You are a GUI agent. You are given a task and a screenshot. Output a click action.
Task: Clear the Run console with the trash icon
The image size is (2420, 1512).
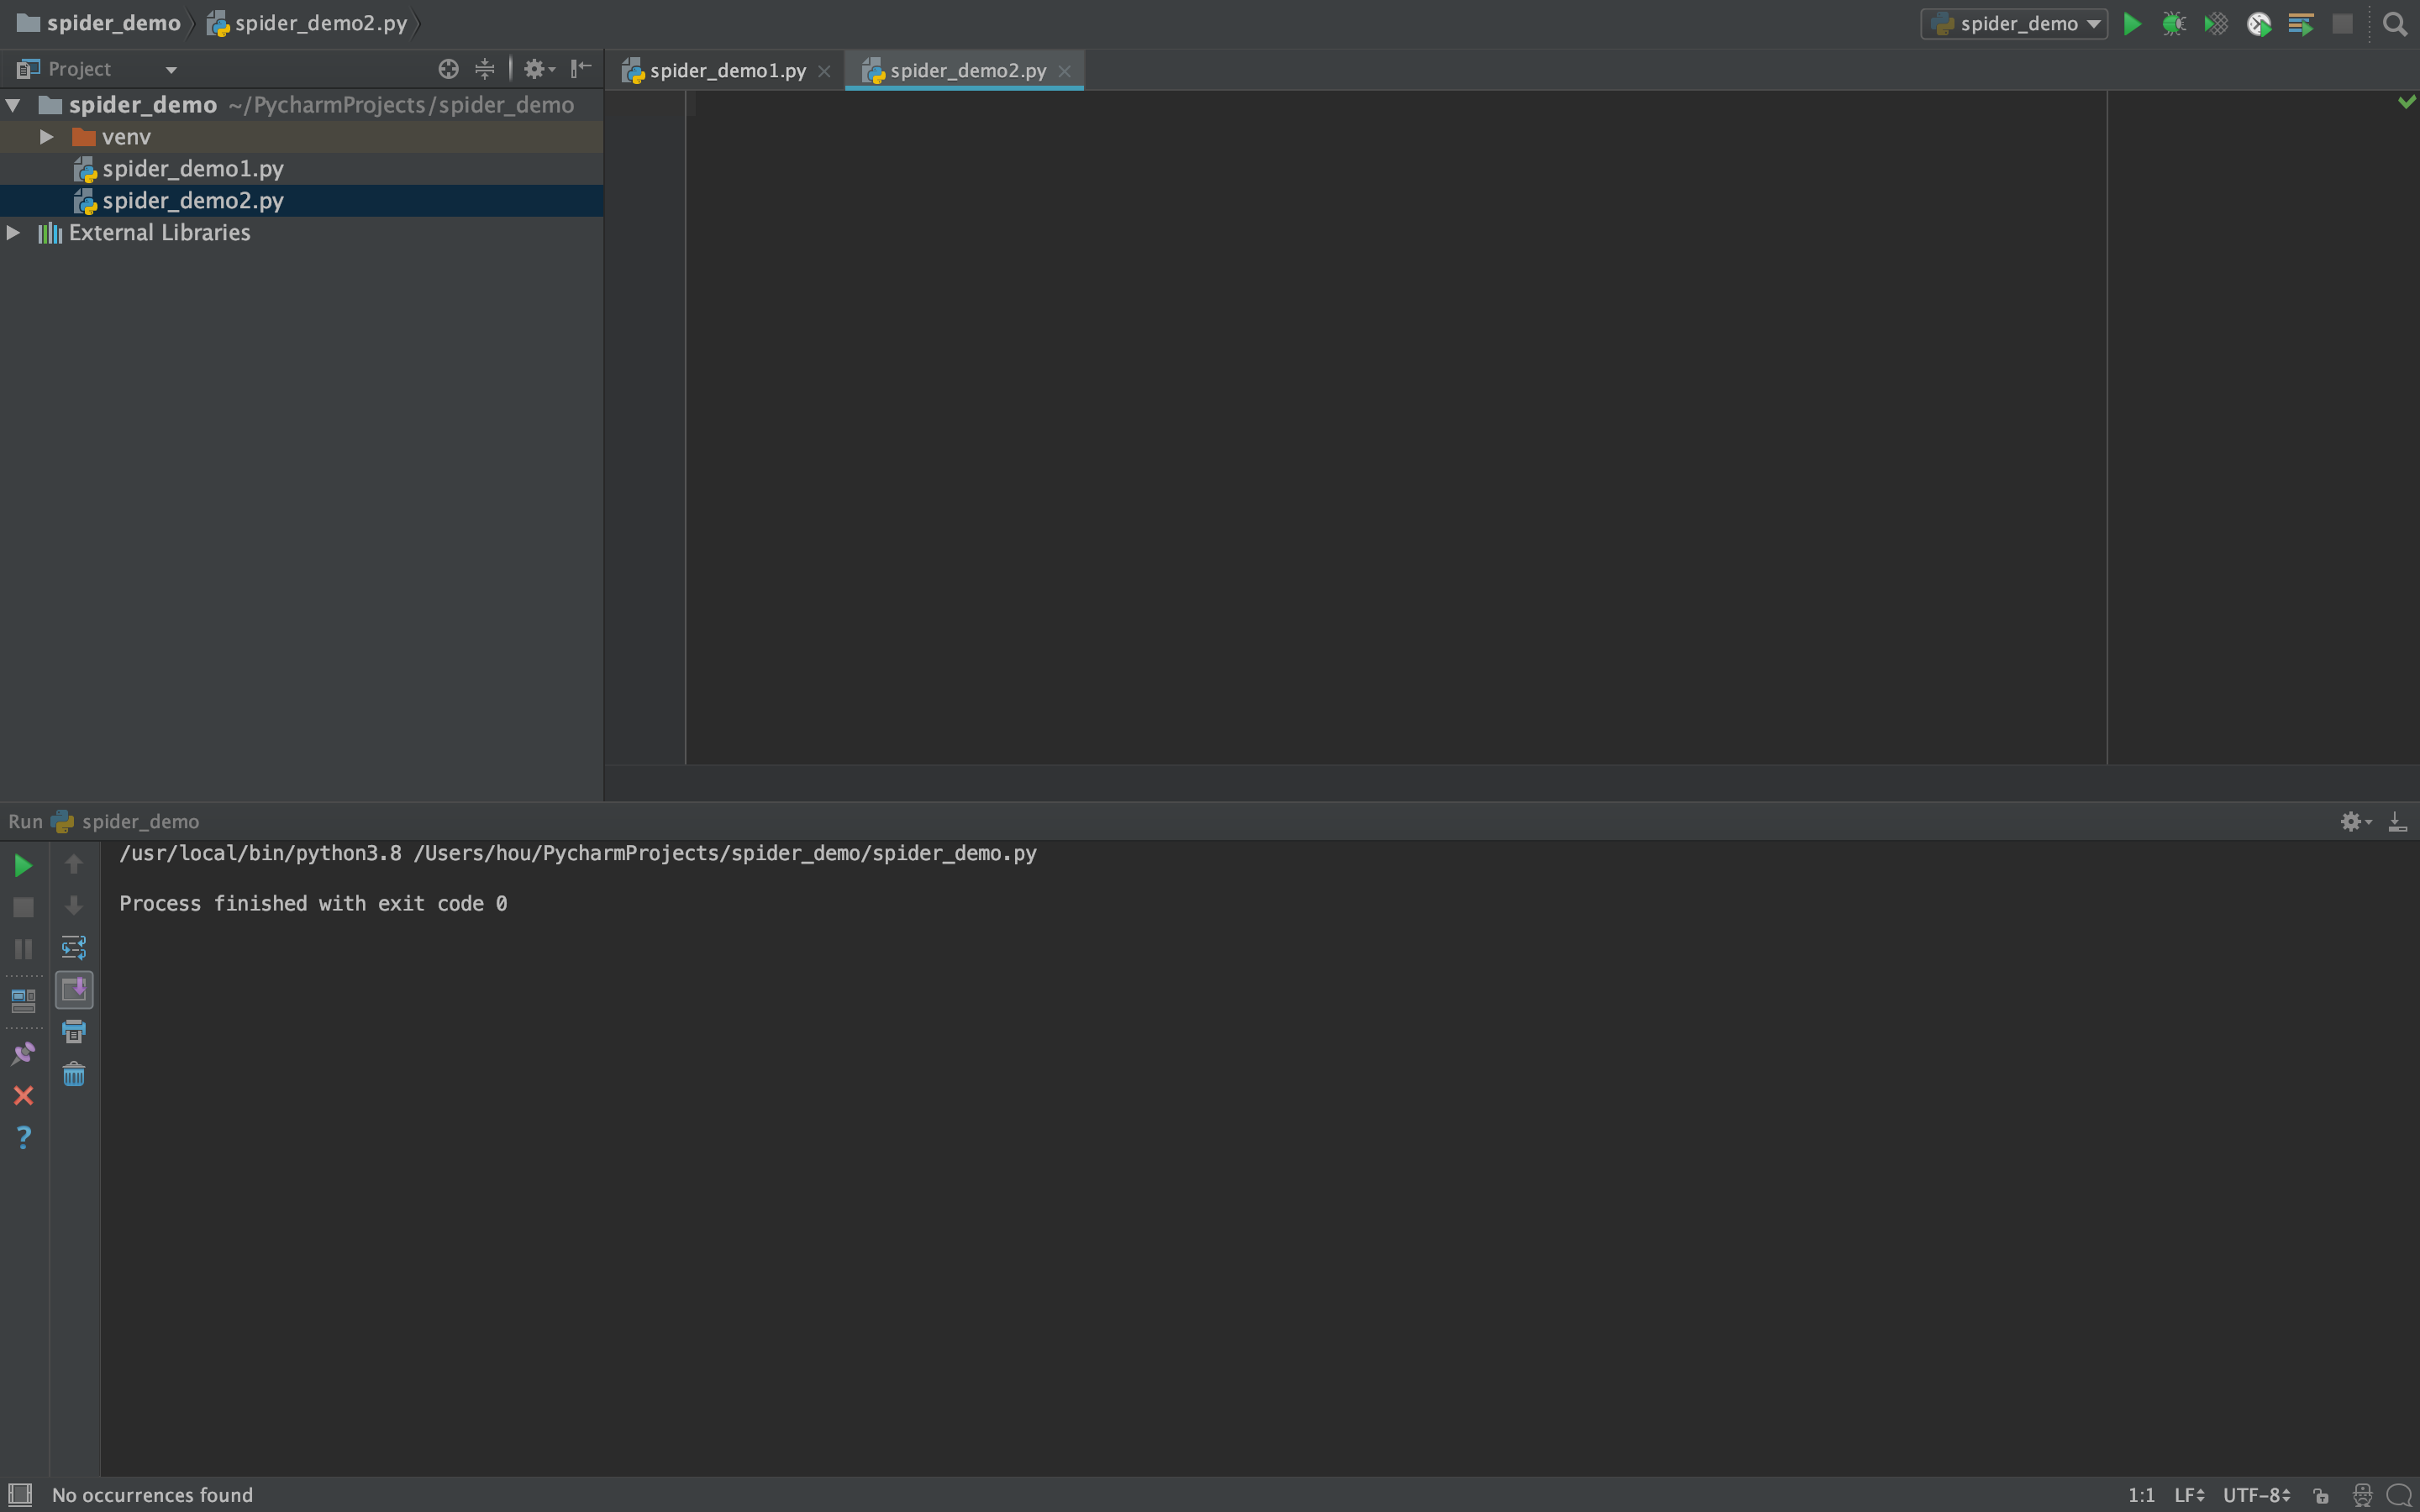click(x=74, y=1075)
